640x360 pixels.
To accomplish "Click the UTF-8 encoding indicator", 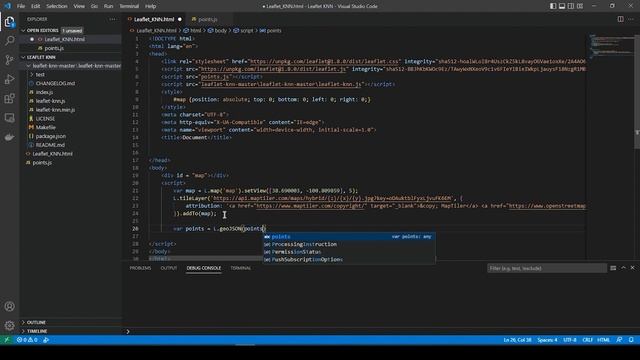I will coord(570,340).
